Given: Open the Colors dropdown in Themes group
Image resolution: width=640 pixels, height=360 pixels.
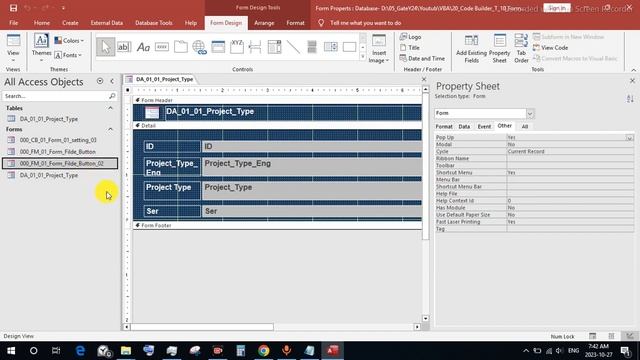Looking at the screenshot, I should point(69,40).
